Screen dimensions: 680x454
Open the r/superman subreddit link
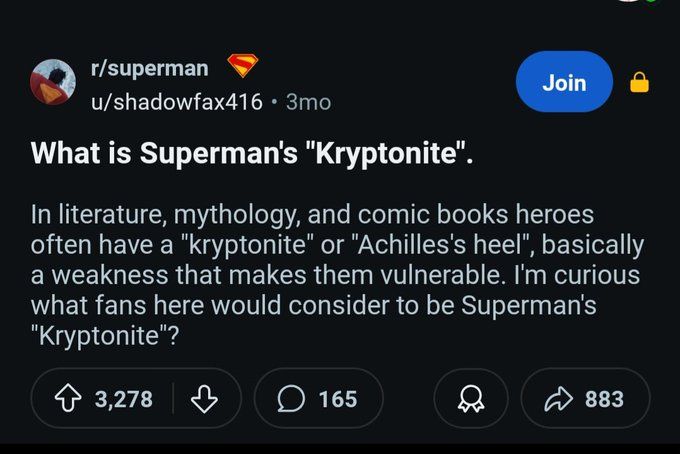pyautogui.click(x=150, y=69)
